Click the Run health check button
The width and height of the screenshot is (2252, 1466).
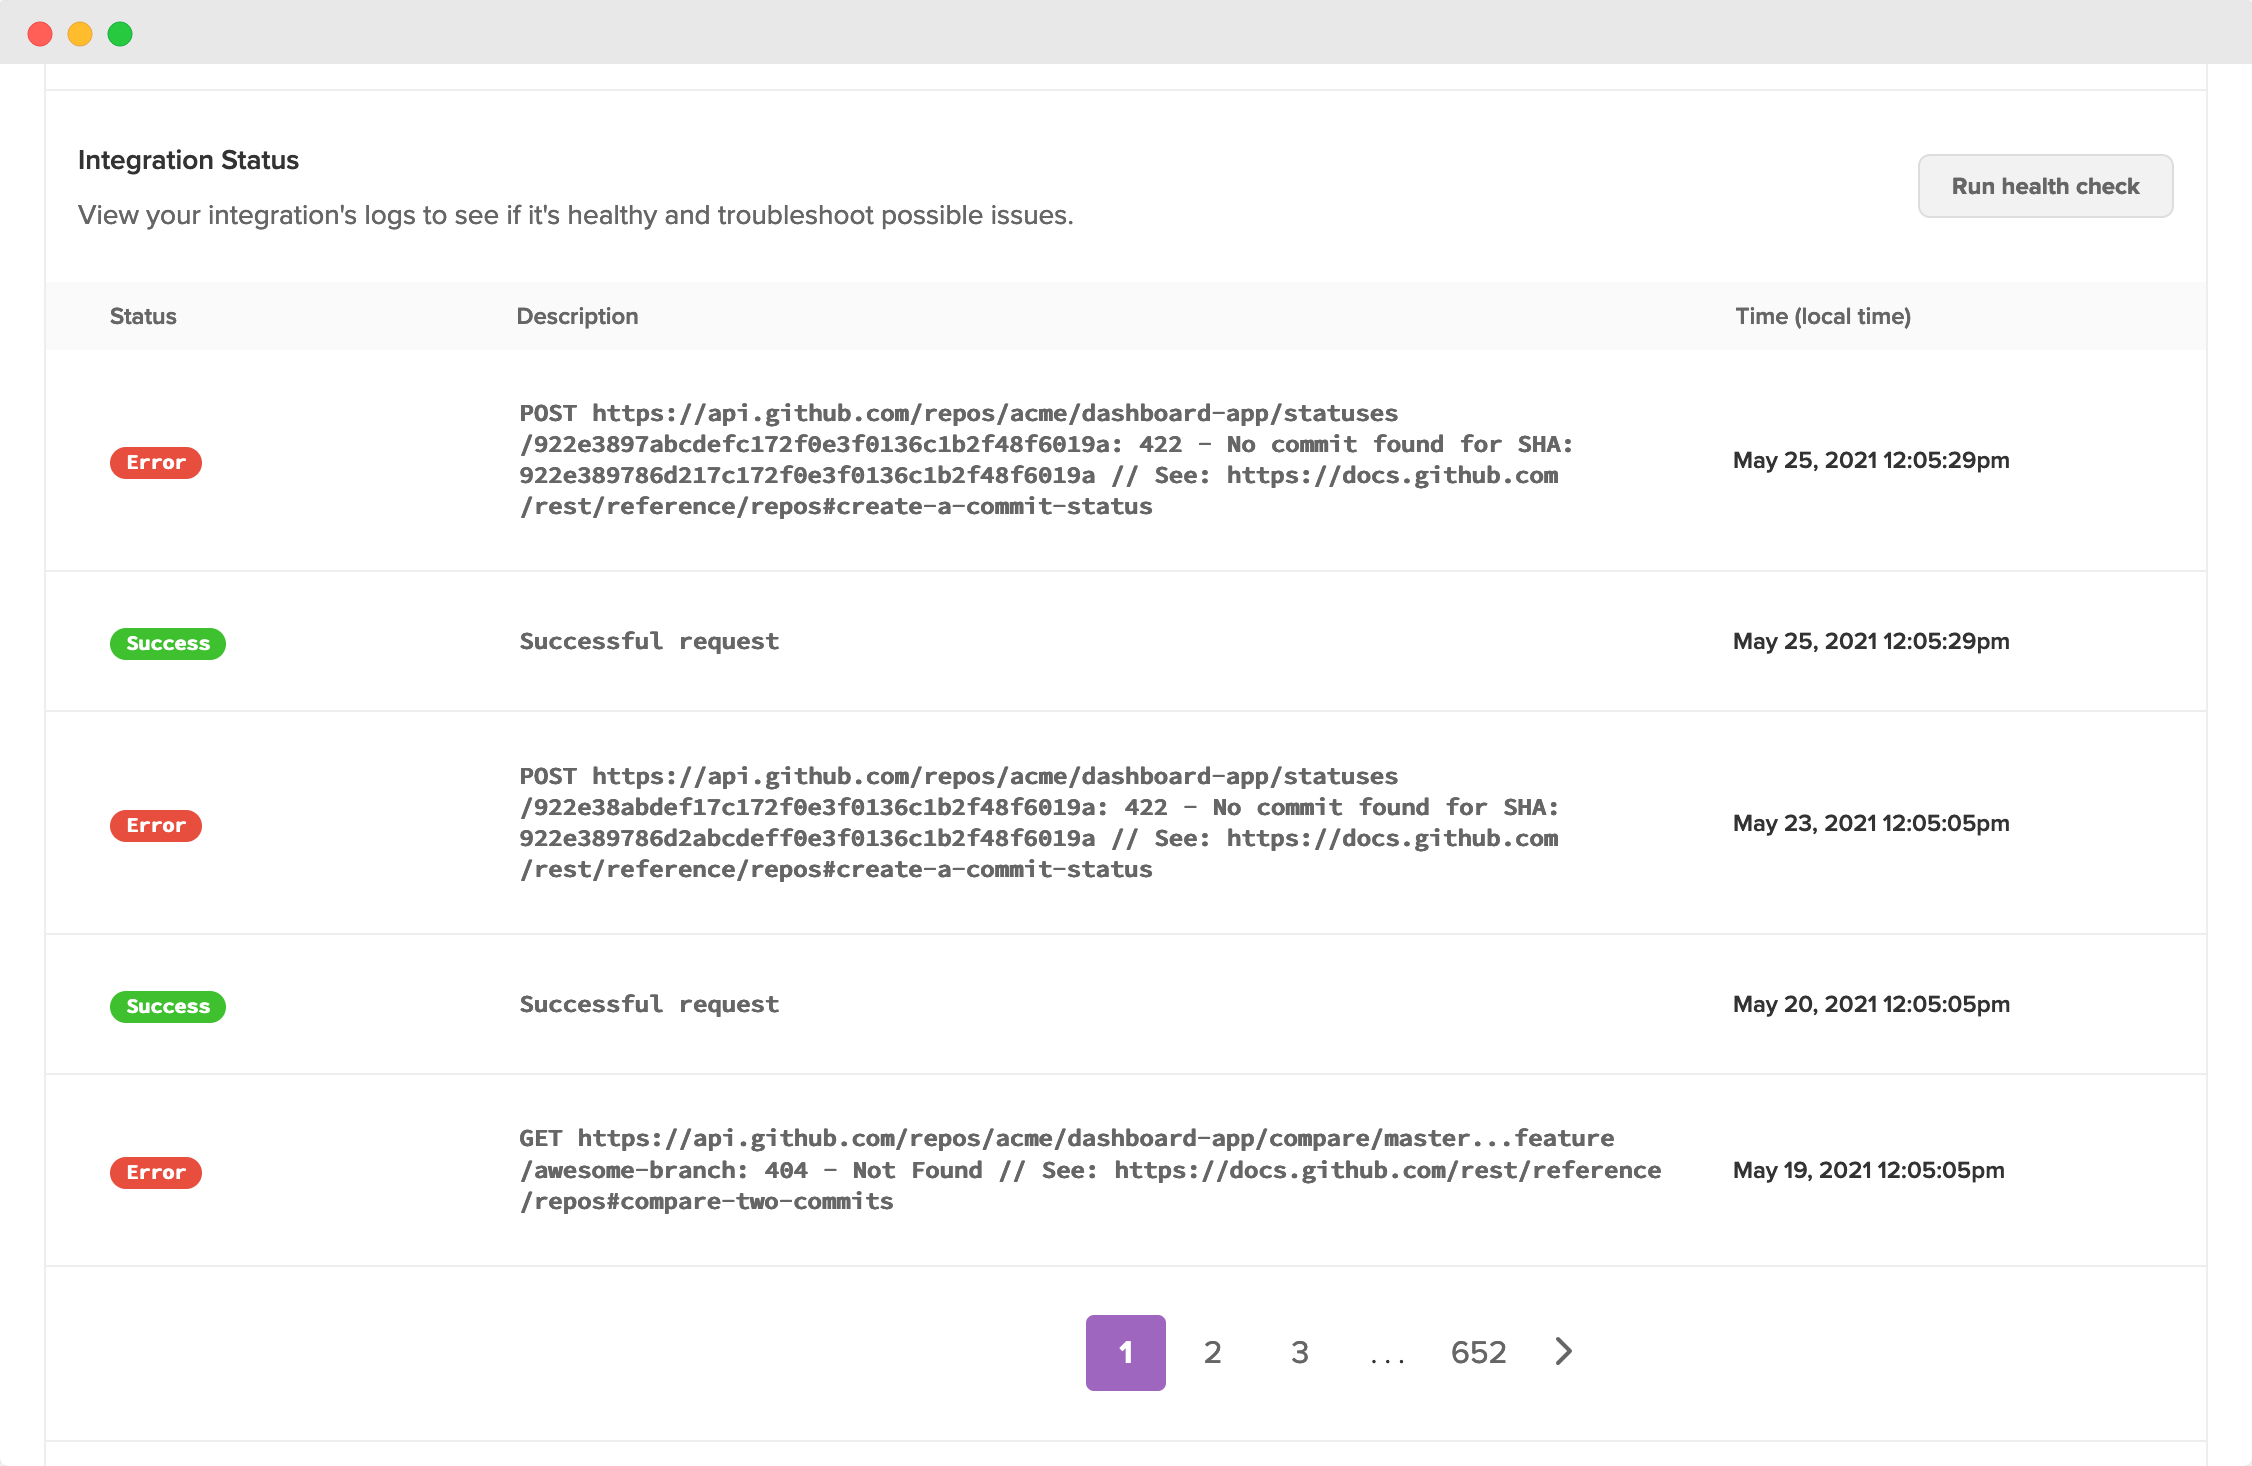(2045, 186)
